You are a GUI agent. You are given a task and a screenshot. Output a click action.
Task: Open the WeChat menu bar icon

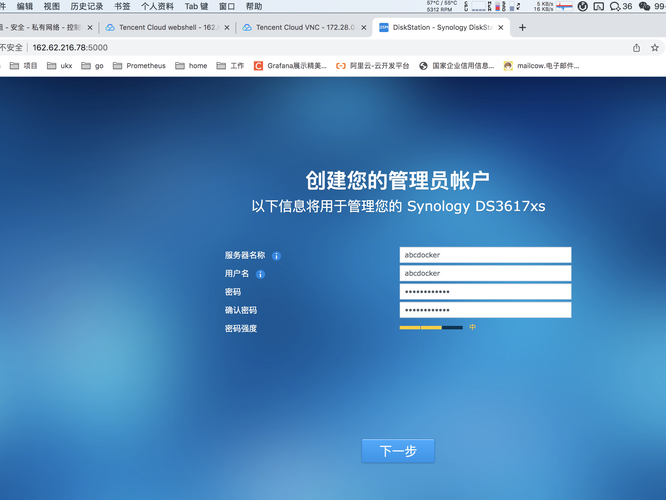[644, 6]
